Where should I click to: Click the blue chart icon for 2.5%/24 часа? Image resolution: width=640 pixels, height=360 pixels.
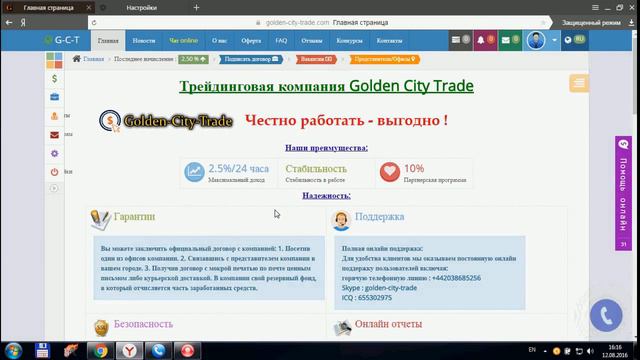point(194,172)
